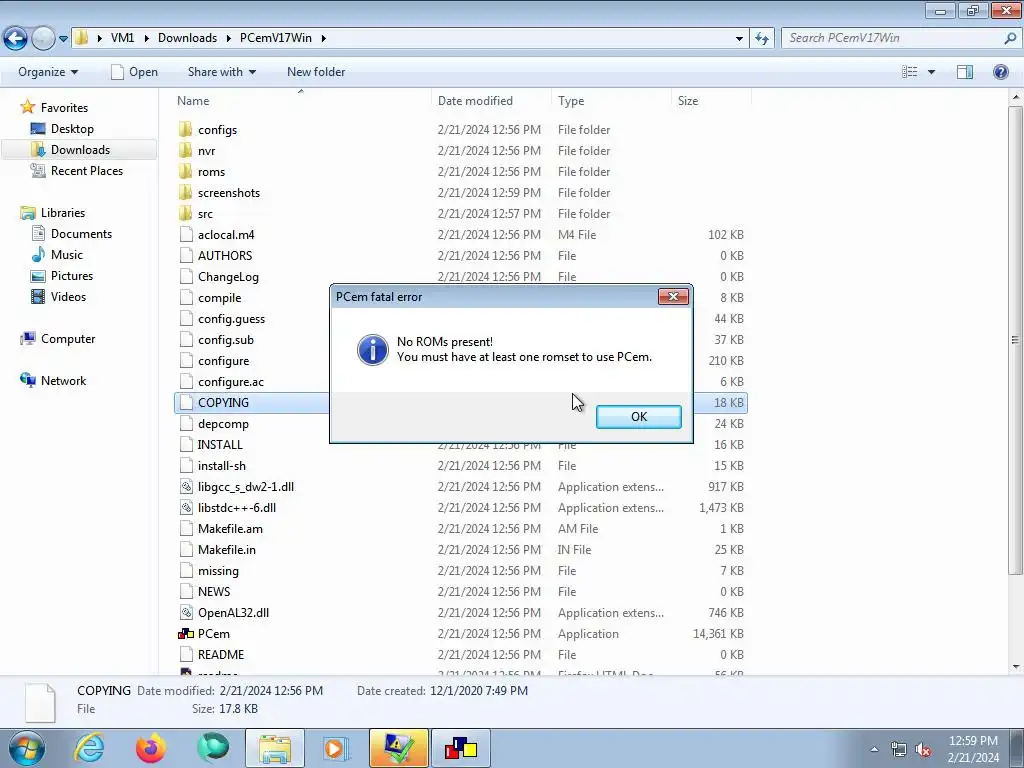The width and height of the screenshot is (1024, 768).
Task: Open the Organize menu
Action: point(48,72)
